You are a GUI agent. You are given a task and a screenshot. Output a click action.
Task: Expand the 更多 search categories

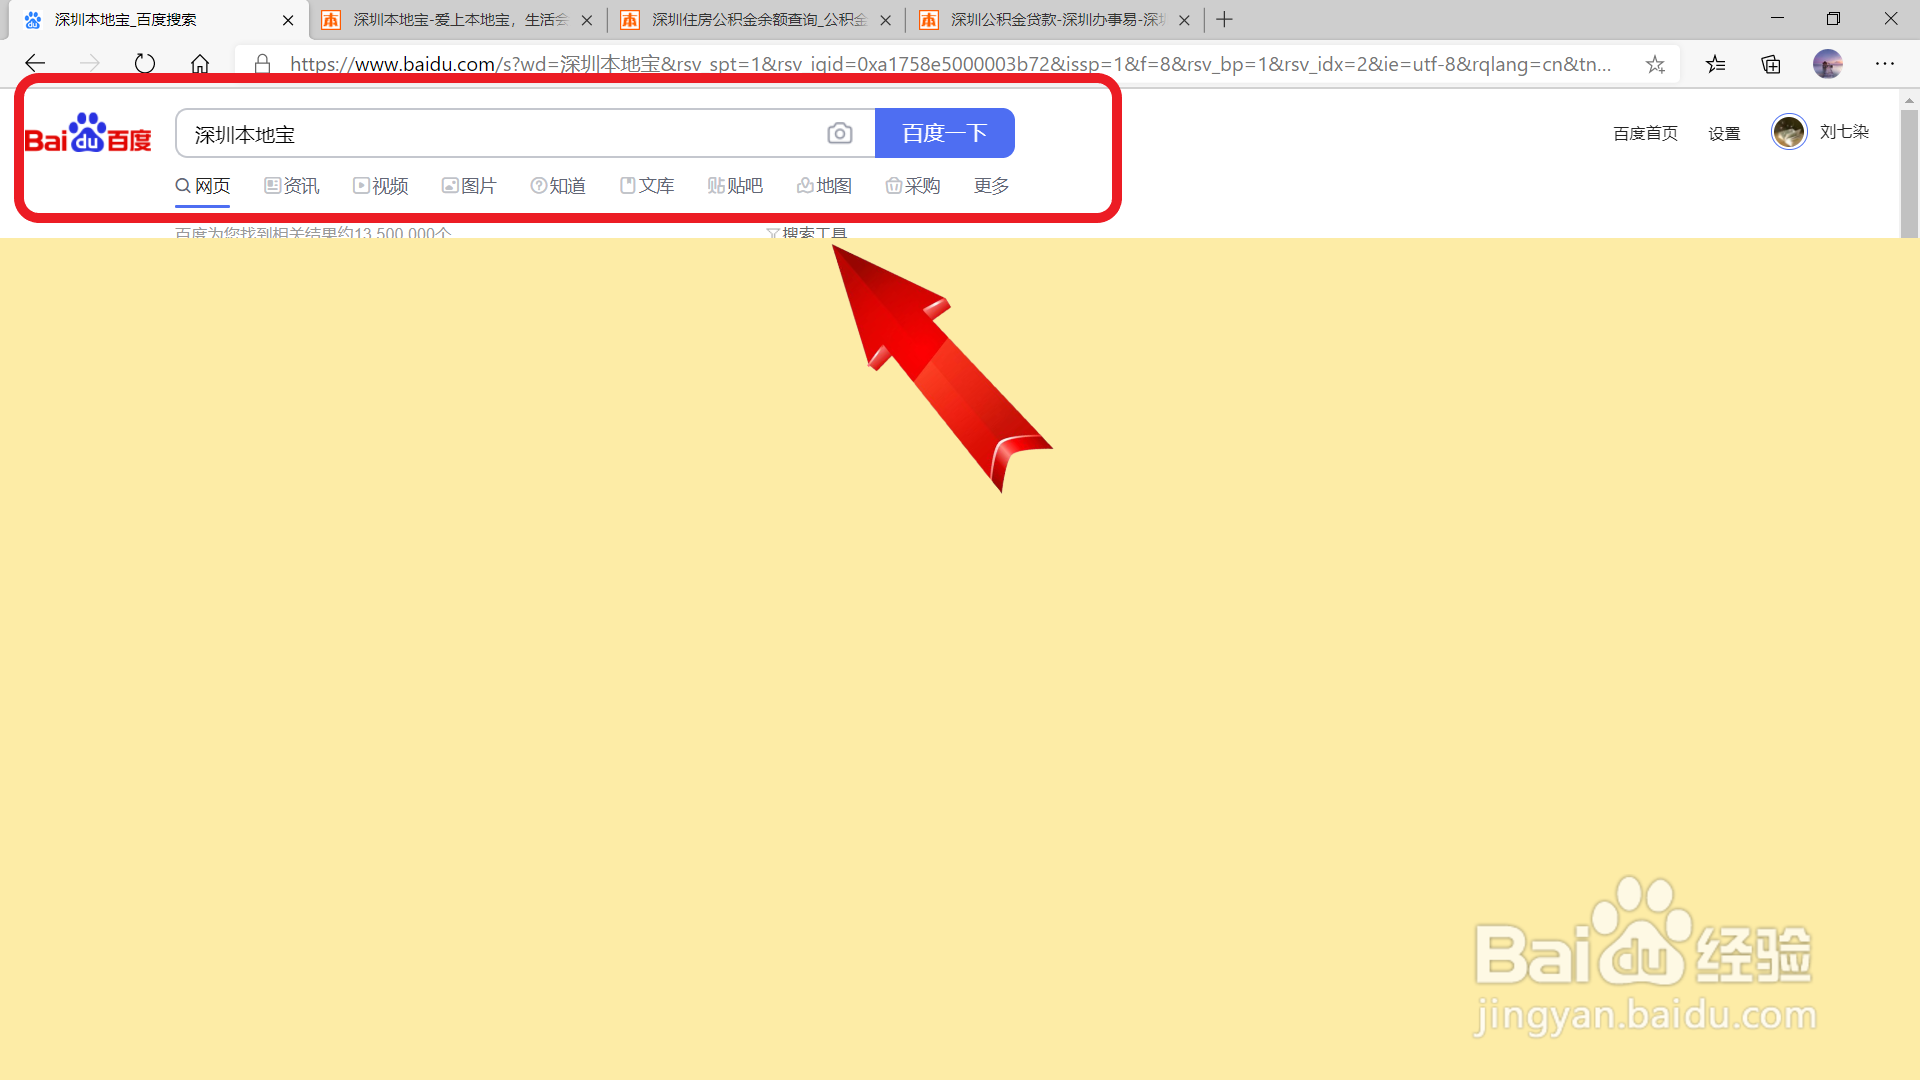pyautogui.click(x=991, y=186)
